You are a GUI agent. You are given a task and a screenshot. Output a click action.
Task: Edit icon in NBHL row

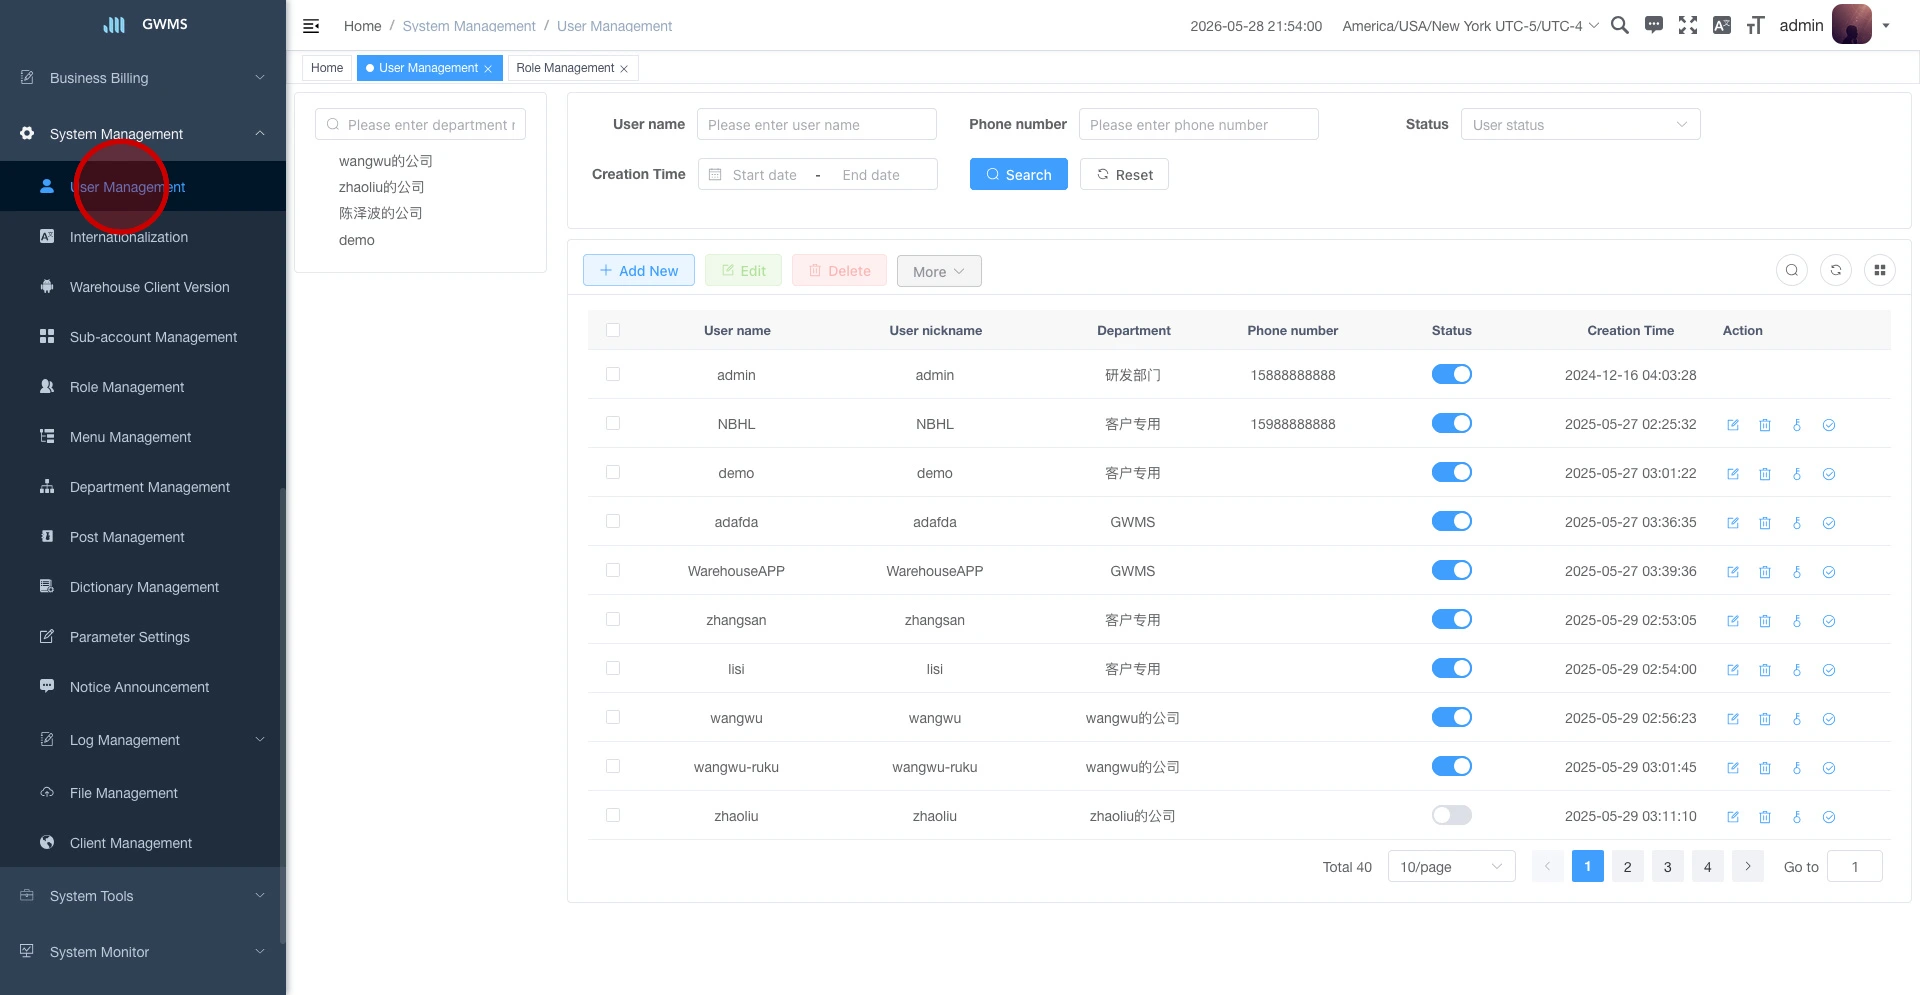(x=1733, y=425)
